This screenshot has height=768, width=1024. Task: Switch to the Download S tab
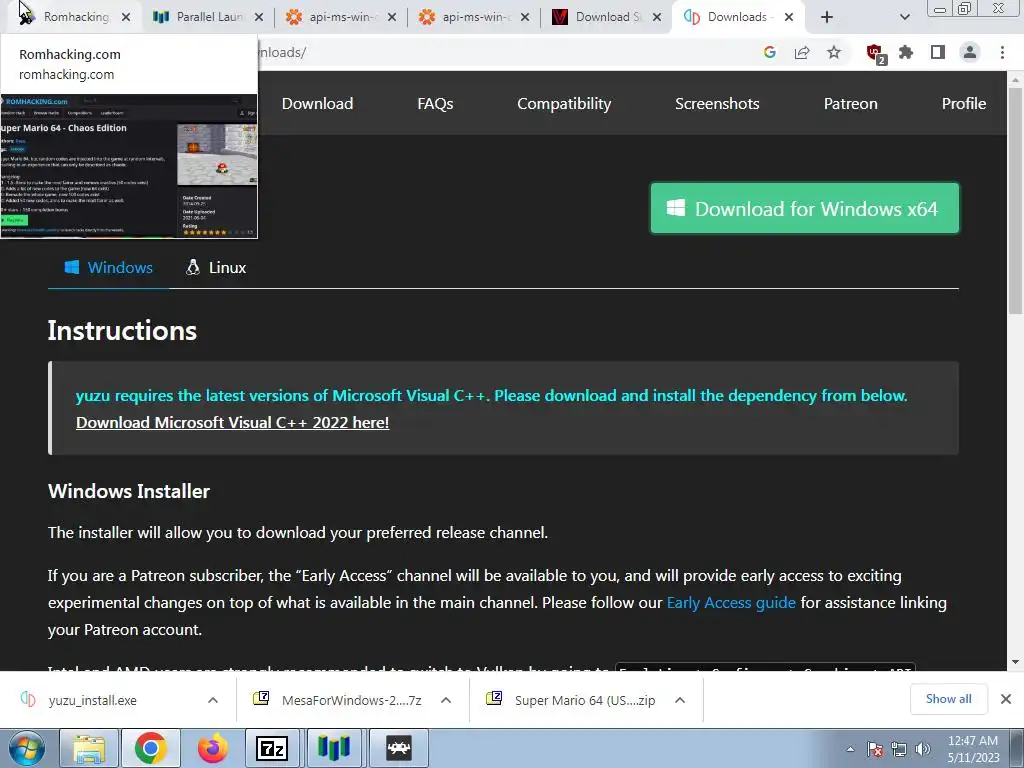point(607,17)
